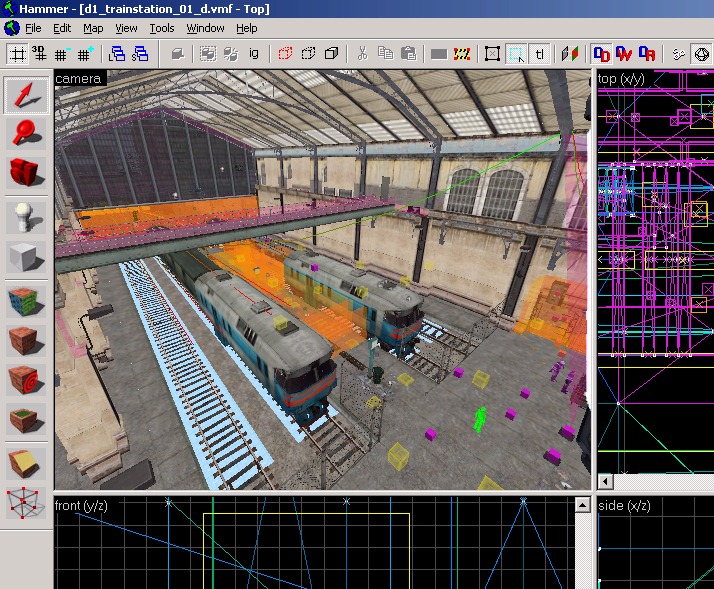Toggle texture lock 'tl' button

(540, 54)
